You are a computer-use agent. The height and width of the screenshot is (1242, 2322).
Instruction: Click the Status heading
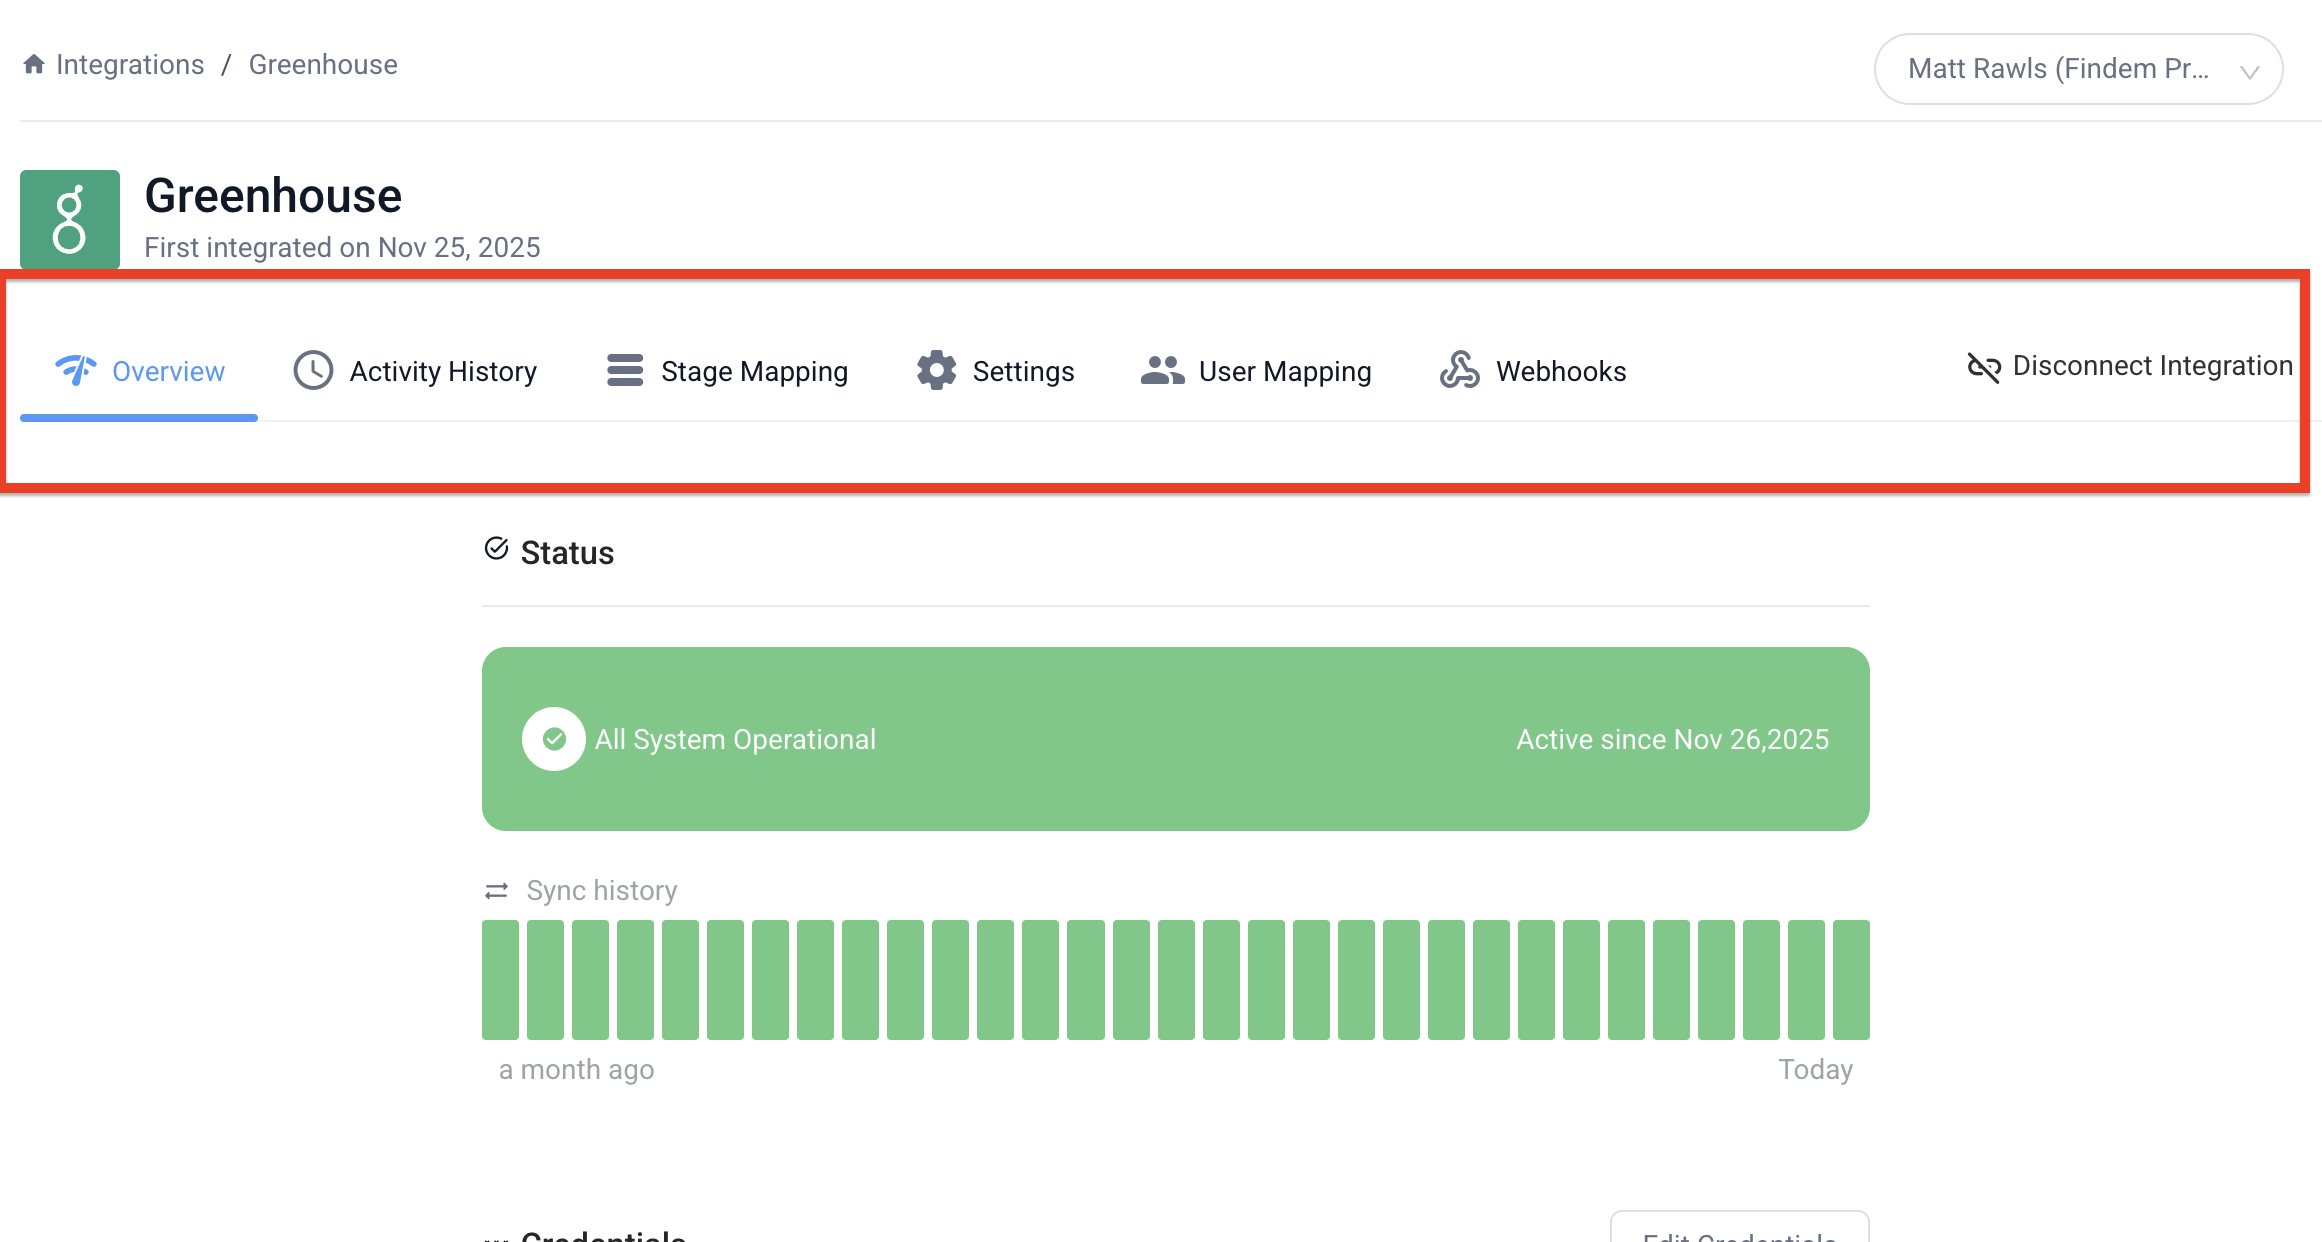[x=567, y=553]
